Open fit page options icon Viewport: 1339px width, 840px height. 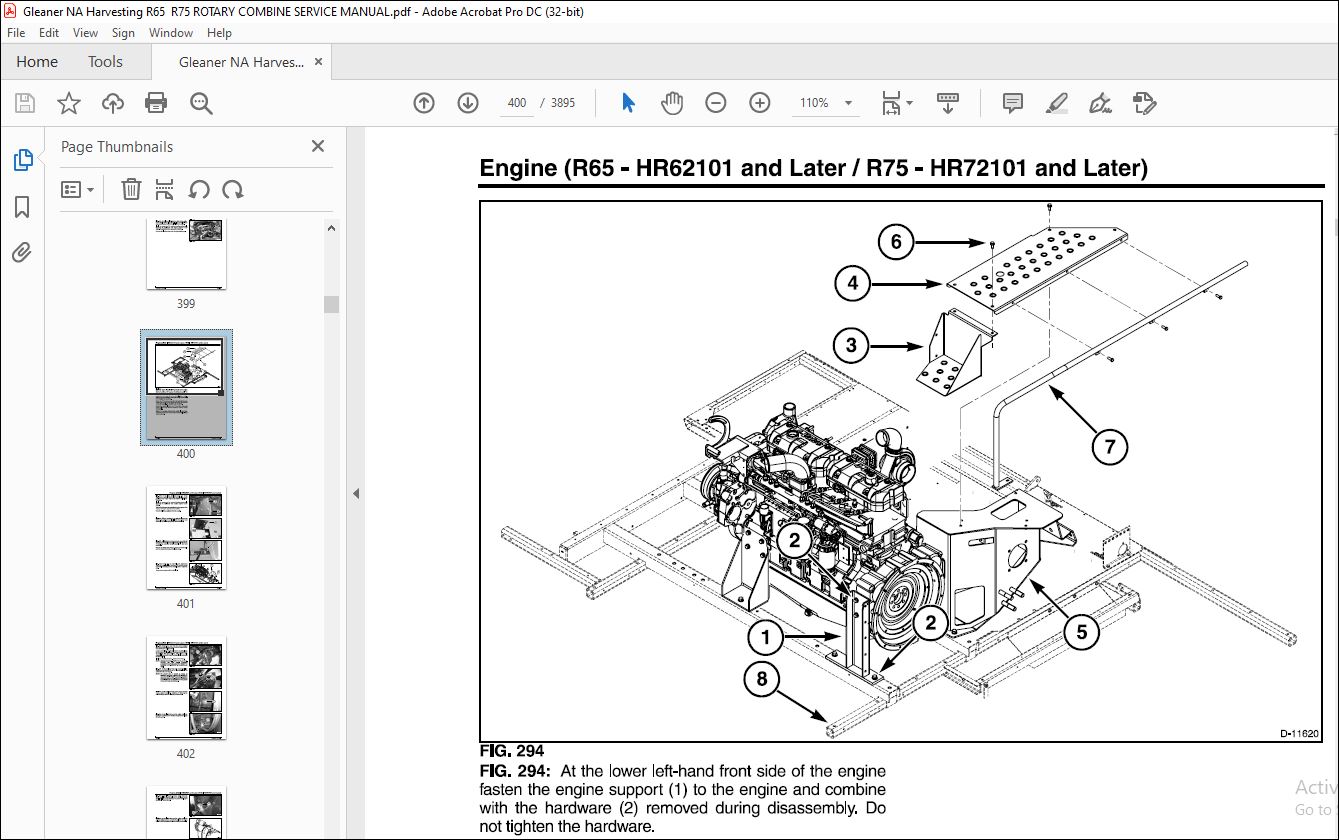coord(896,103)
